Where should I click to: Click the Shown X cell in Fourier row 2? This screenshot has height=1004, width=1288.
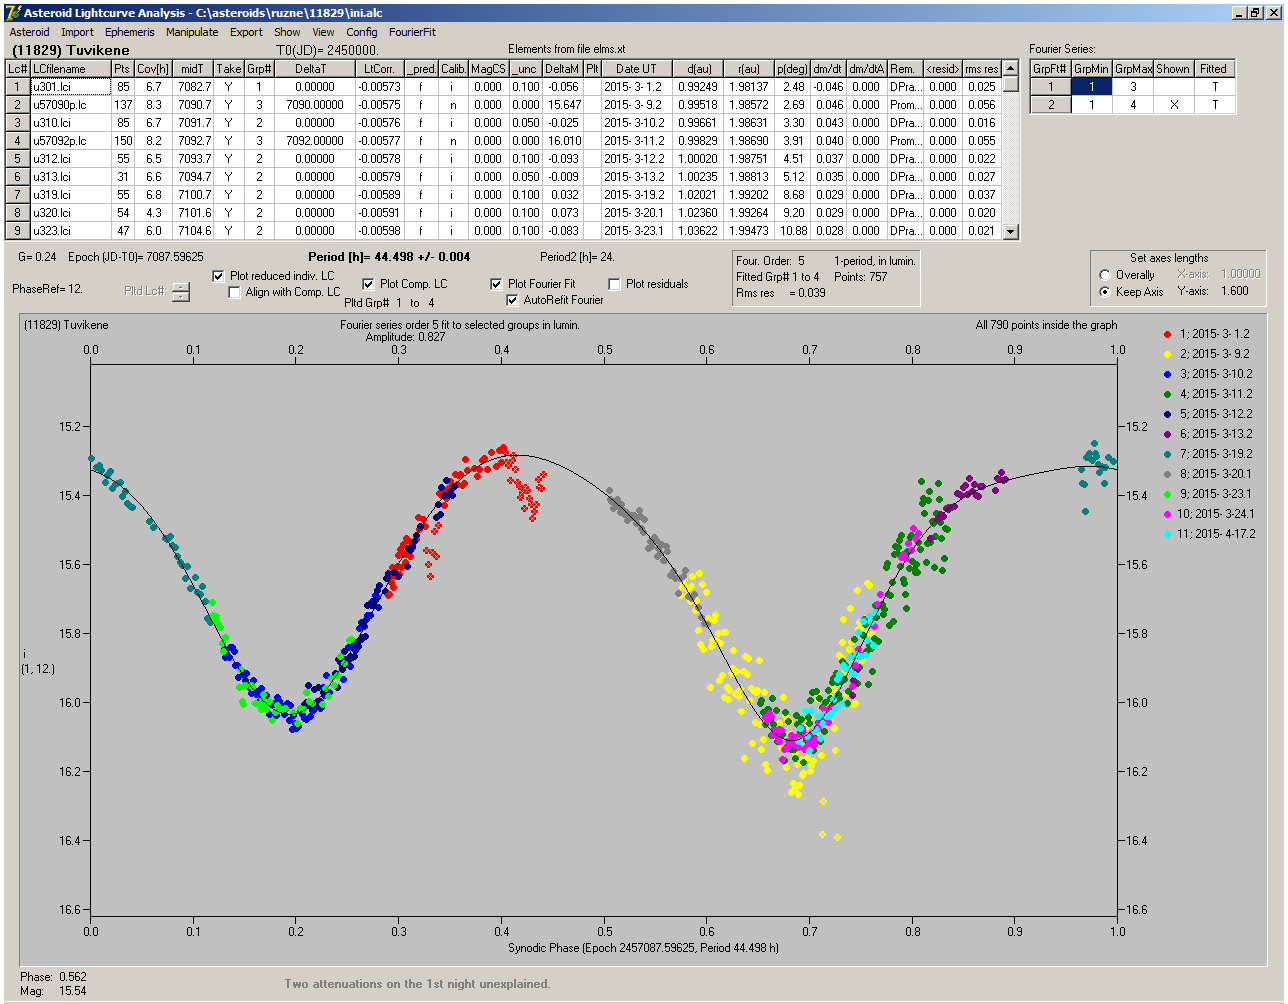point(1174,105)
